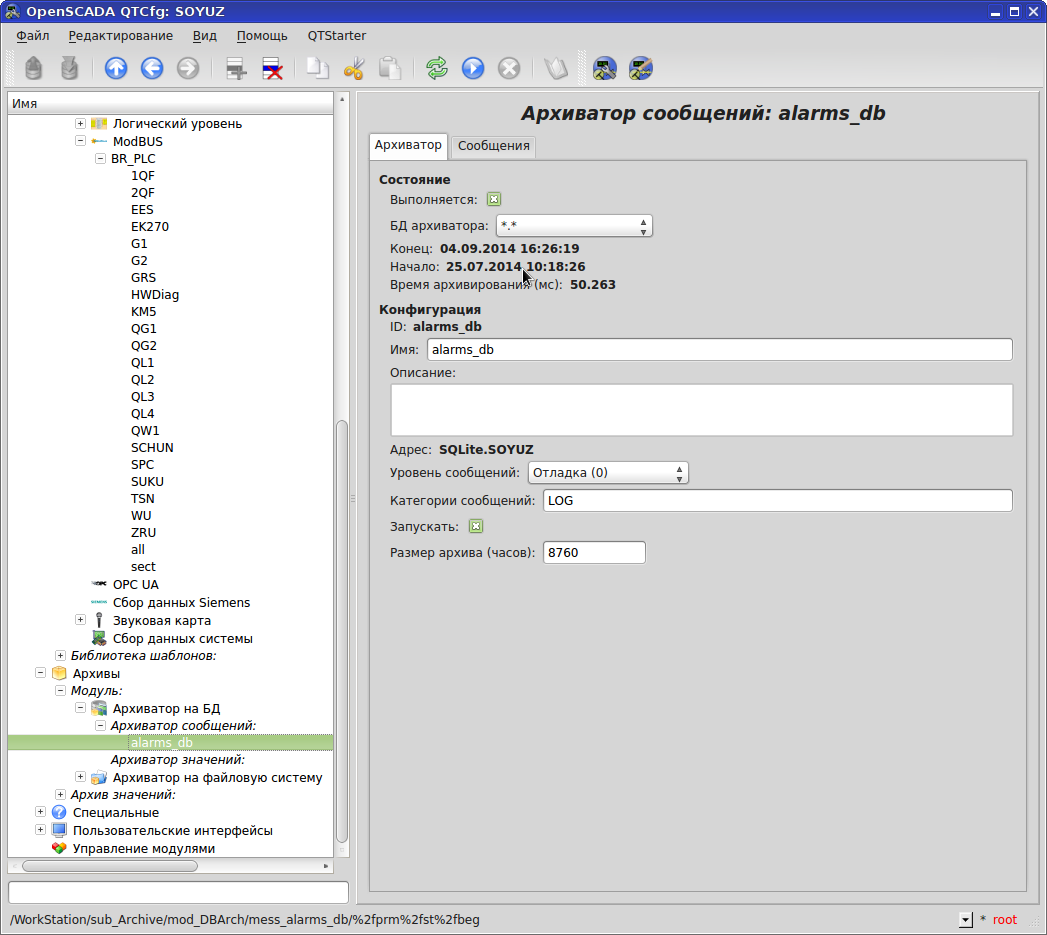Select ModBUS icon in tree
The height and width of the screenshot is (935, 1047).
click(99, 141)
